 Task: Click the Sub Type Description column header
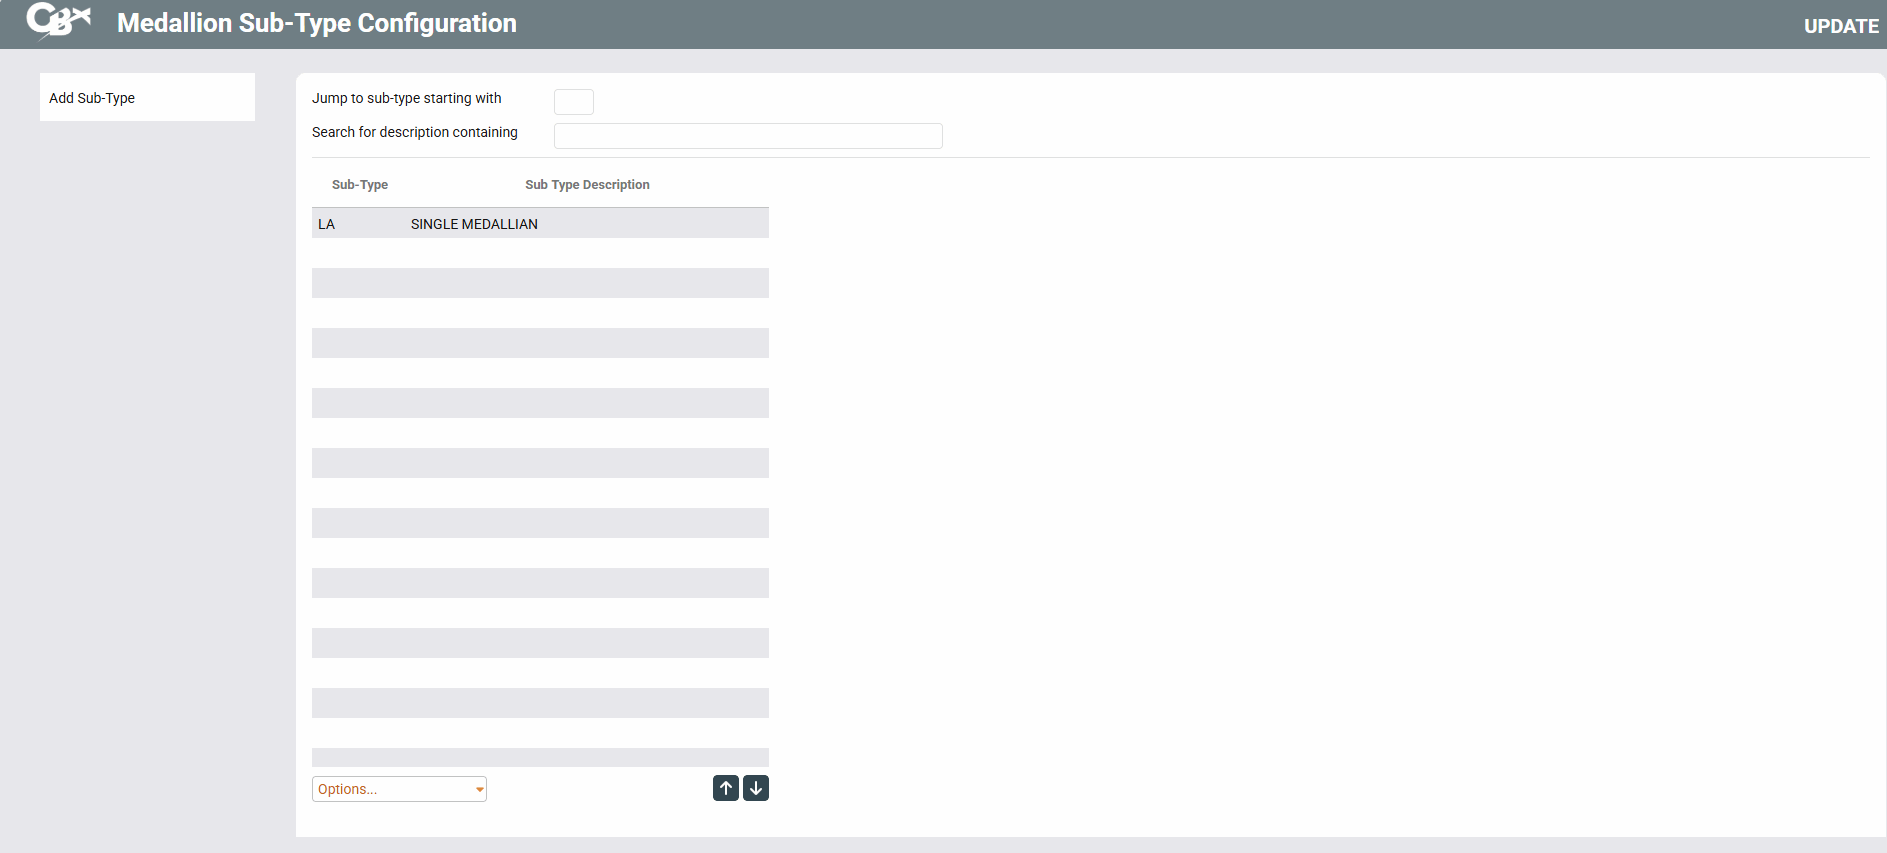pos(587,185)
